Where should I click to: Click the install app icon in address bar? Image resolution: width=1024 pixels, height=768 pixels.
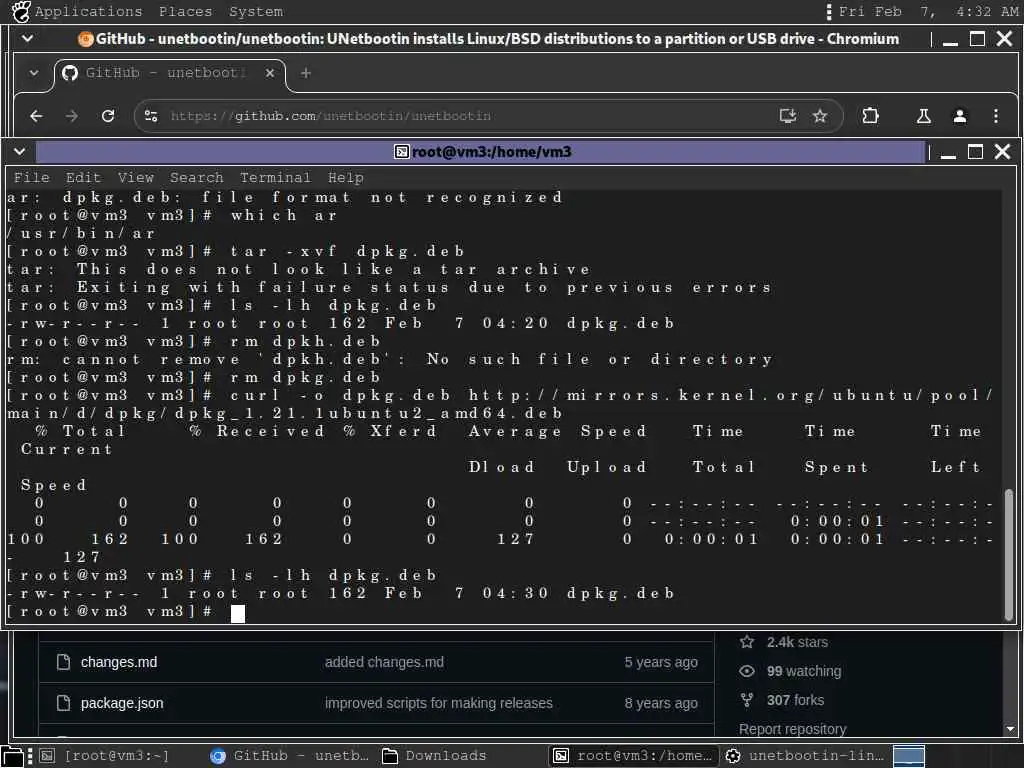788,116
